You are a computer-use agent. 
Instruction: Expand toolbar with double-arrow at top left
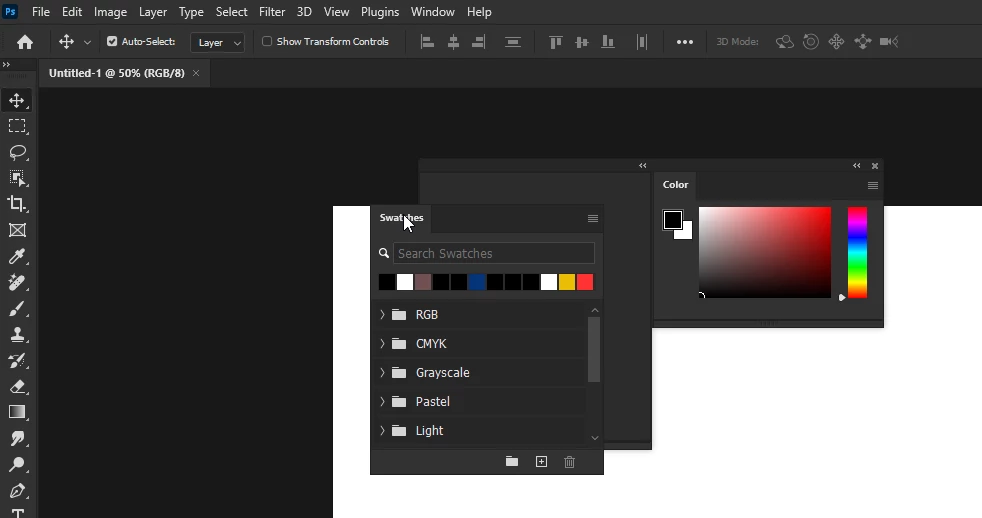coord(6,64)
